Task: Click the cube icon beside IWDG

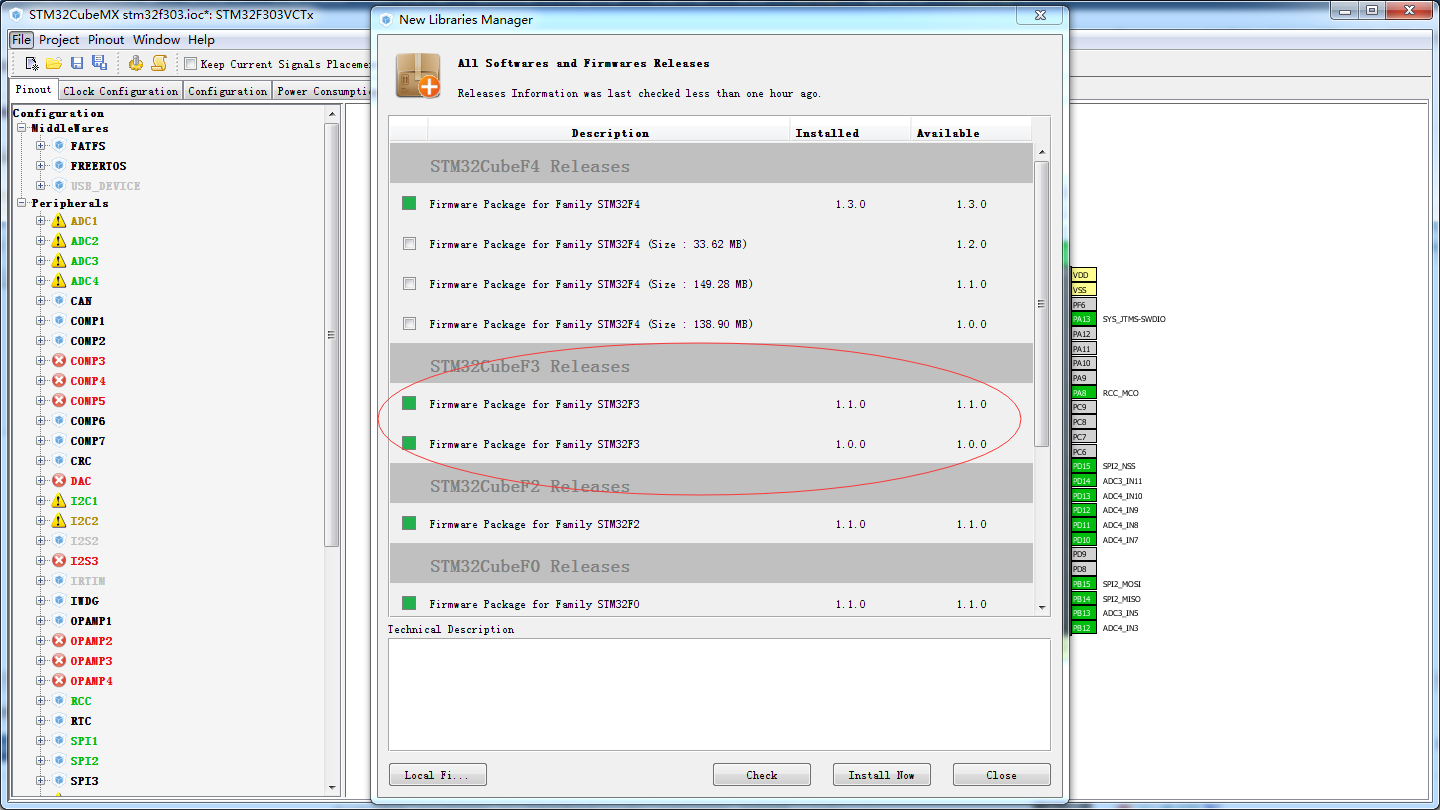Action: pos(59,601)
